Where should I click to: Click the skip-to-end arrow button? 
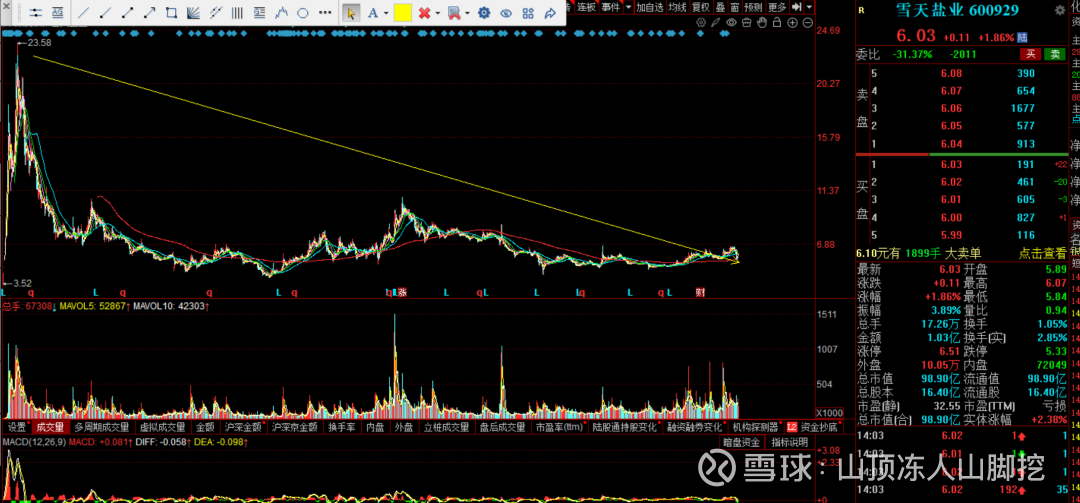coord(796,7)
